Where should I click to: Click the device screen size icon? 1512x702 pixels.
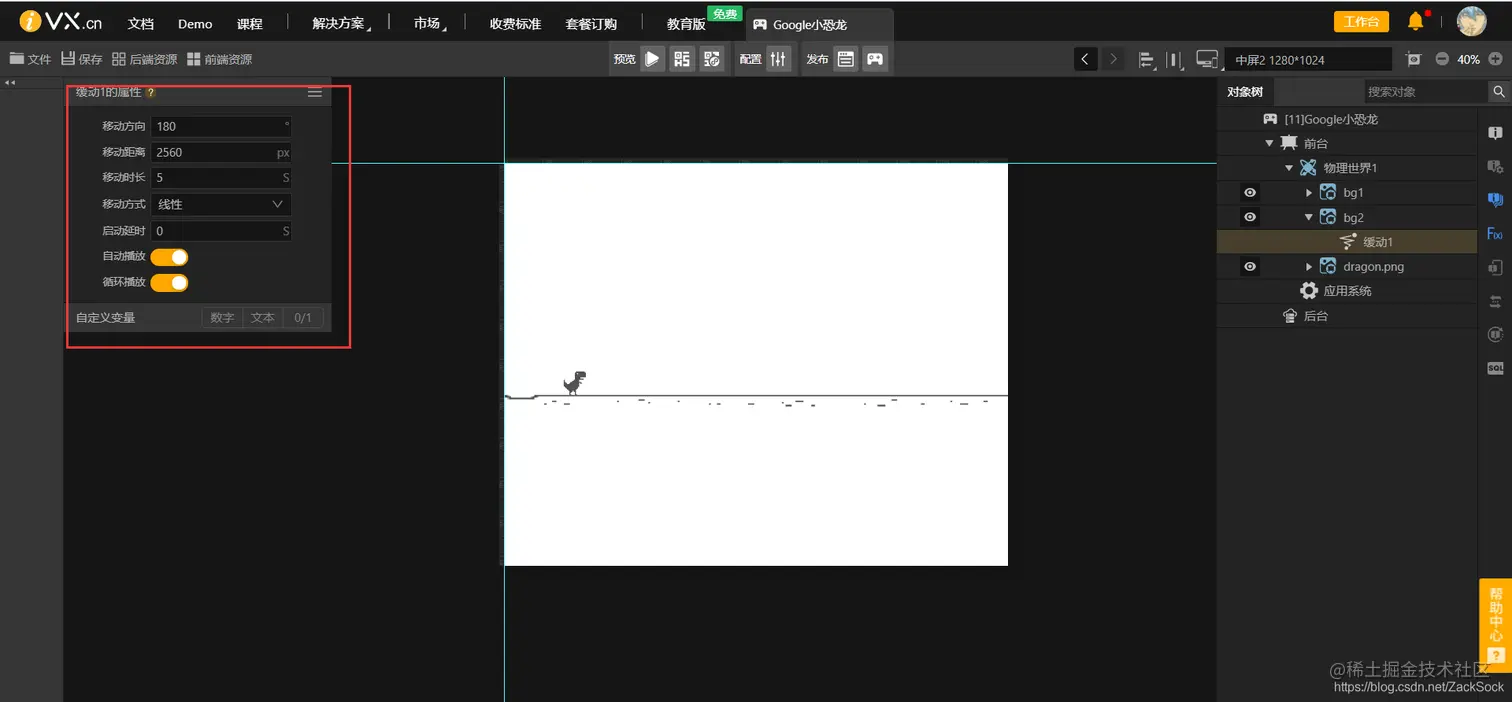click(1207, 60)
